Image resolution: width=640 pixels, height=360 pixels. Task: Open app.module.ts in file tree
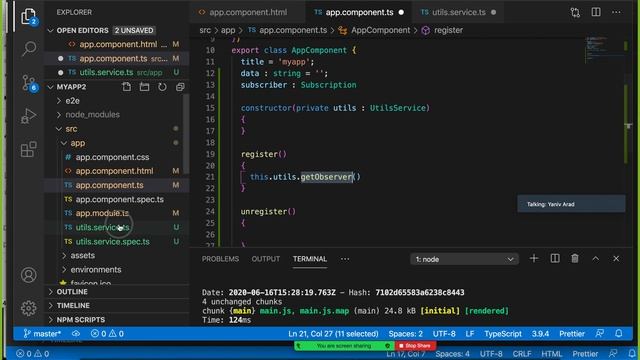[102, 213]
